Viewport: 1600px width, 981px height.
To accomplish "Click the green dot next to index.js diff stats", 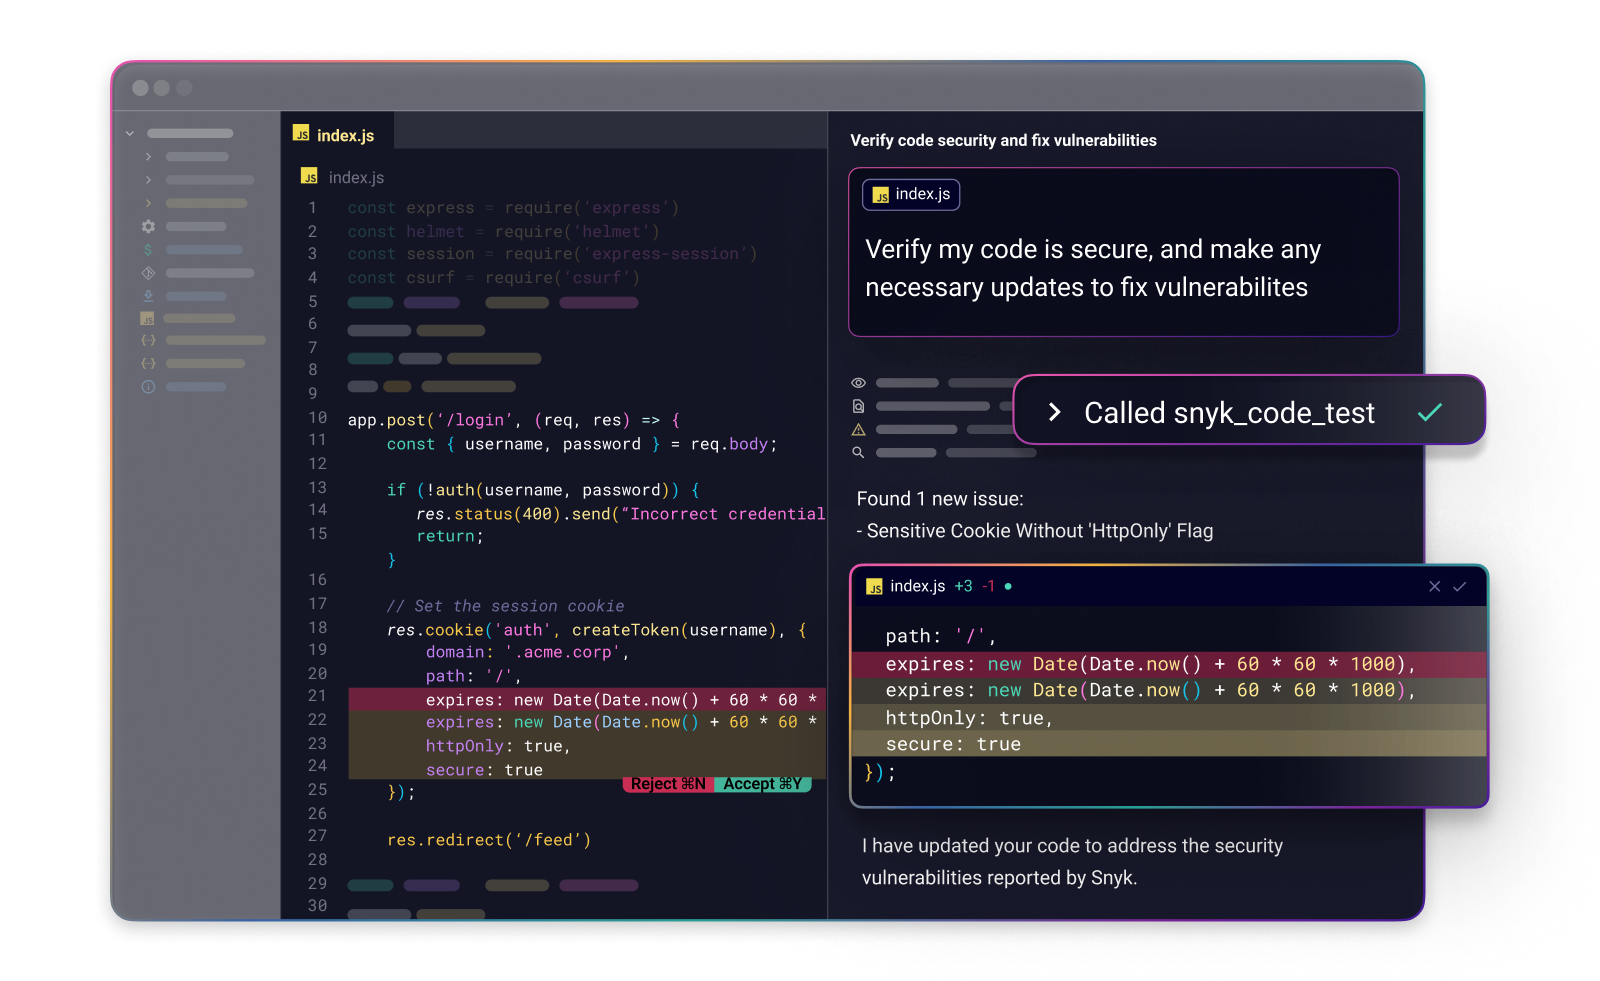I will click(1009, 586).
